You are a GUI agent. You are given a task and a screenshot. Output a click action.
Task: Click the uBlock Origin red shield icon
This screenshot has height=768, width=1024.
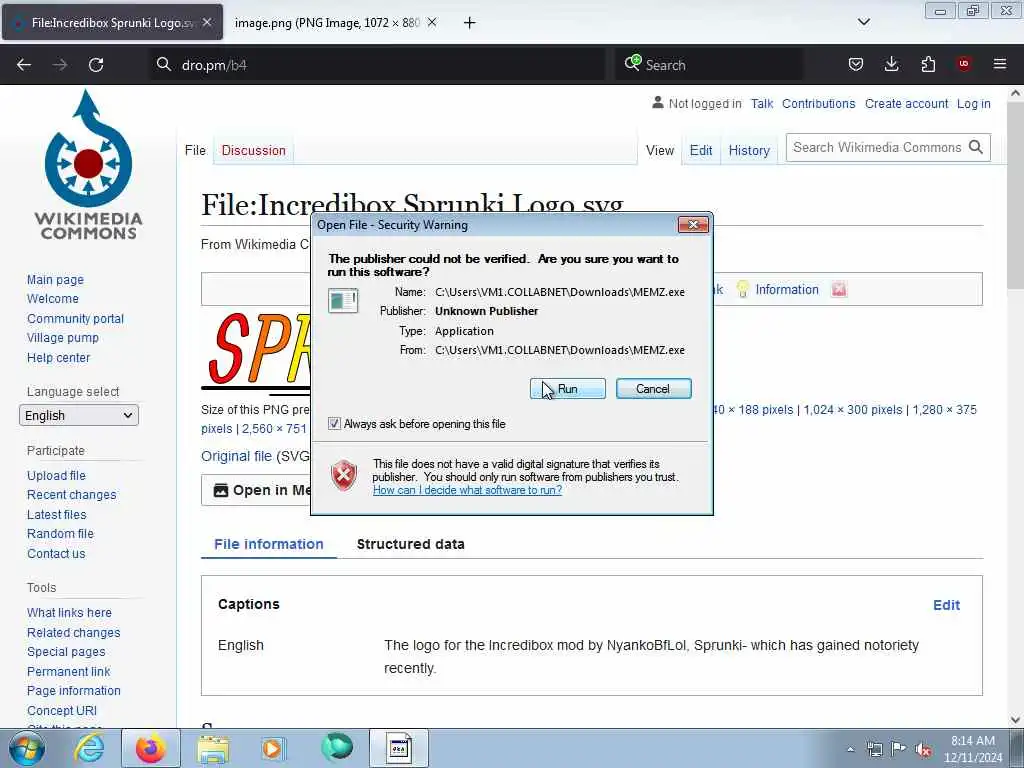click(964, 64)
